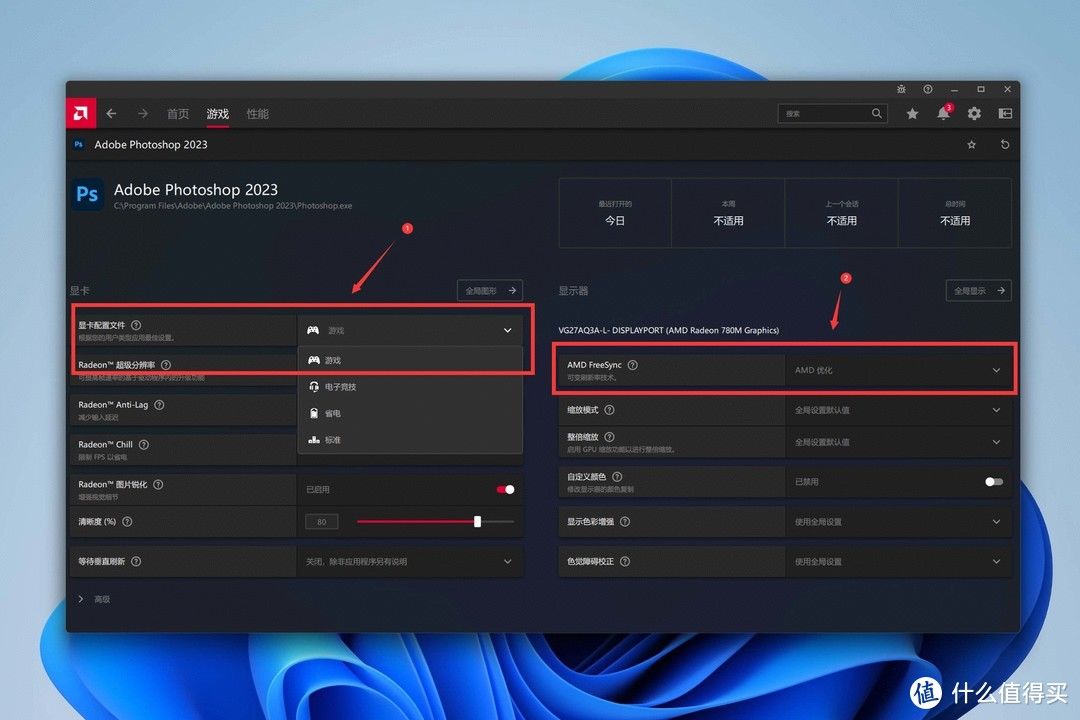Click the 已禁用 status text
The image size is (1080, 720).
pyautogui.click(x=807, y=482)
